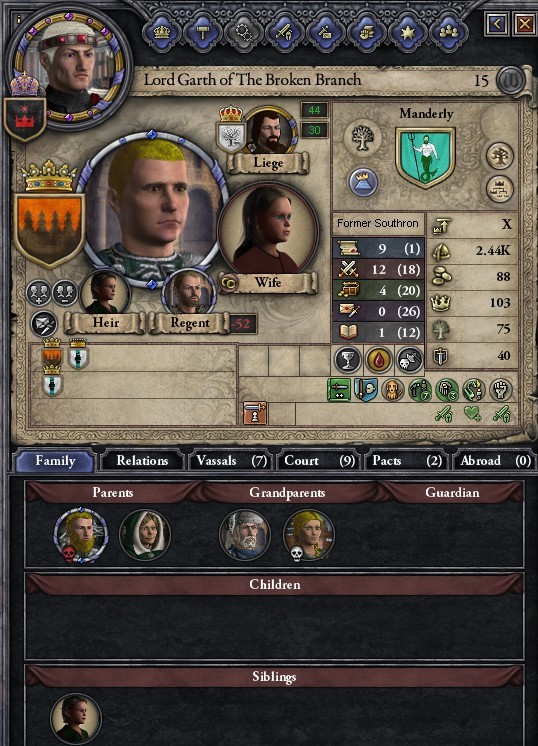Open the three-people icon tab

449,33
